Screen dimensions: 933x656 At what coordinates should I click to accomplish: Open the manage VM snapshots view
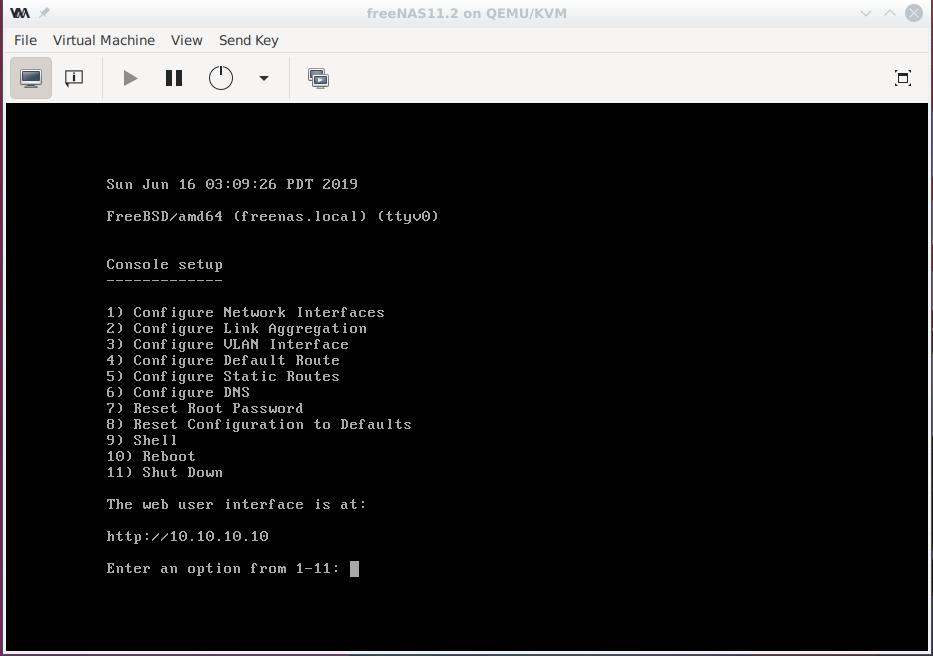pos(318,78)
